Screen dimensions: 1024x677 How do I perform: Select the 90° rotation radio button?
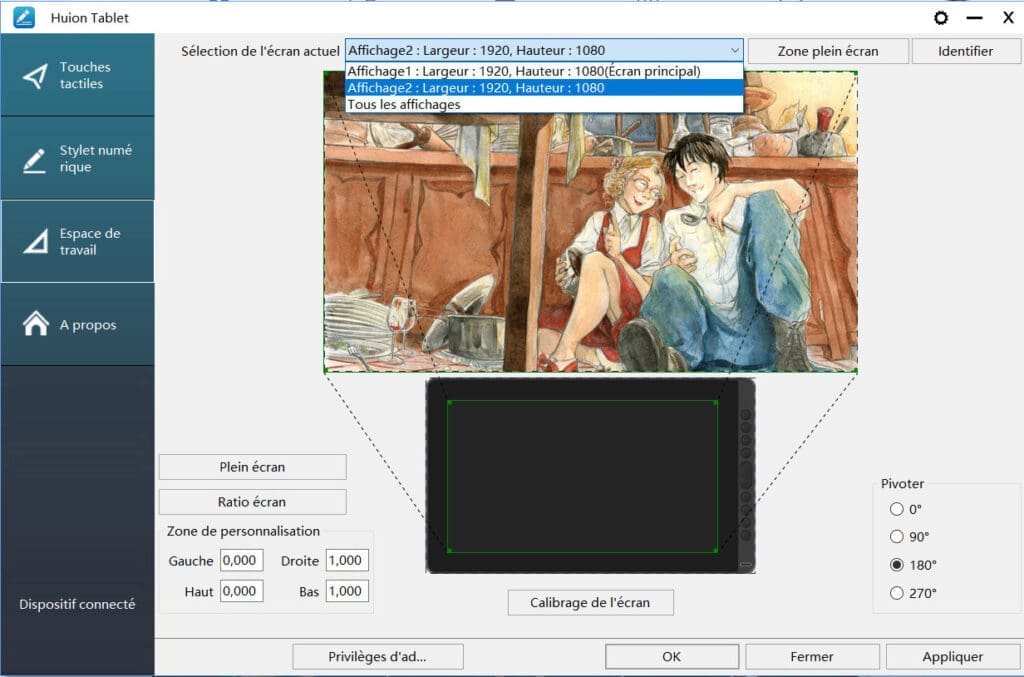[897, 536]
